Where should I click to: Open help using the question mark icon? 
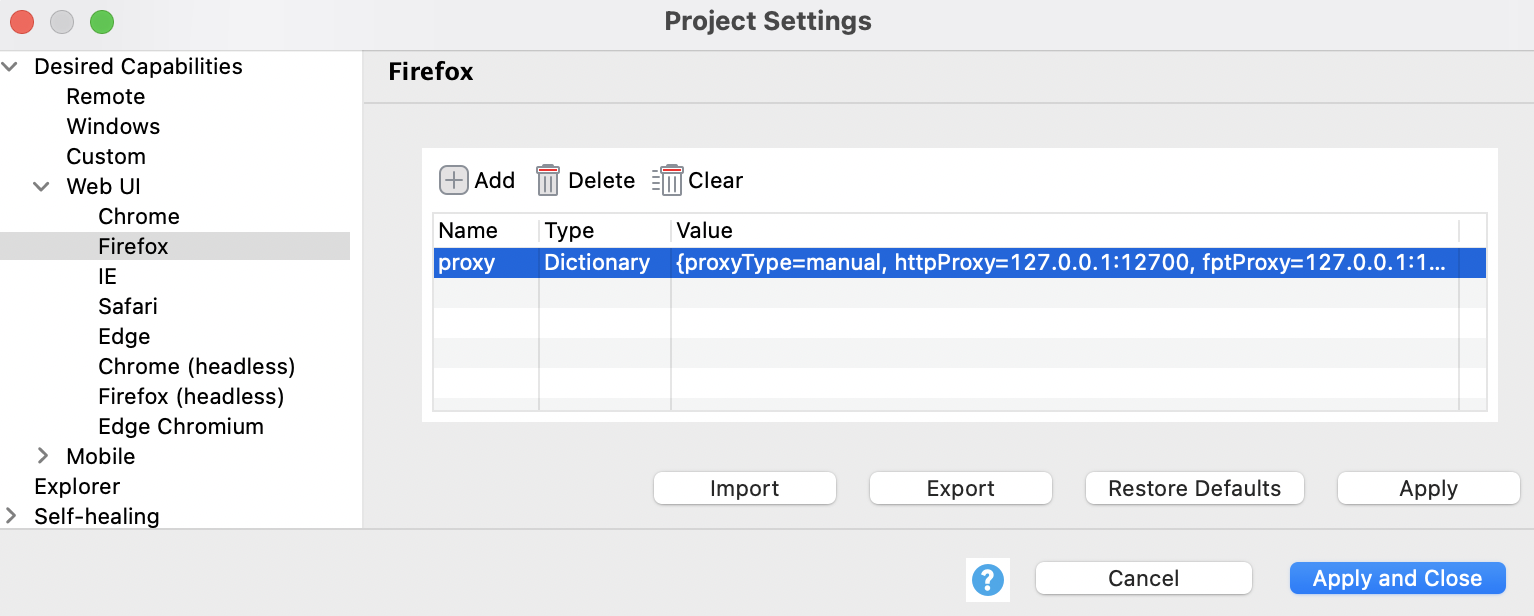pyautogui.click(x=987, y=578)
